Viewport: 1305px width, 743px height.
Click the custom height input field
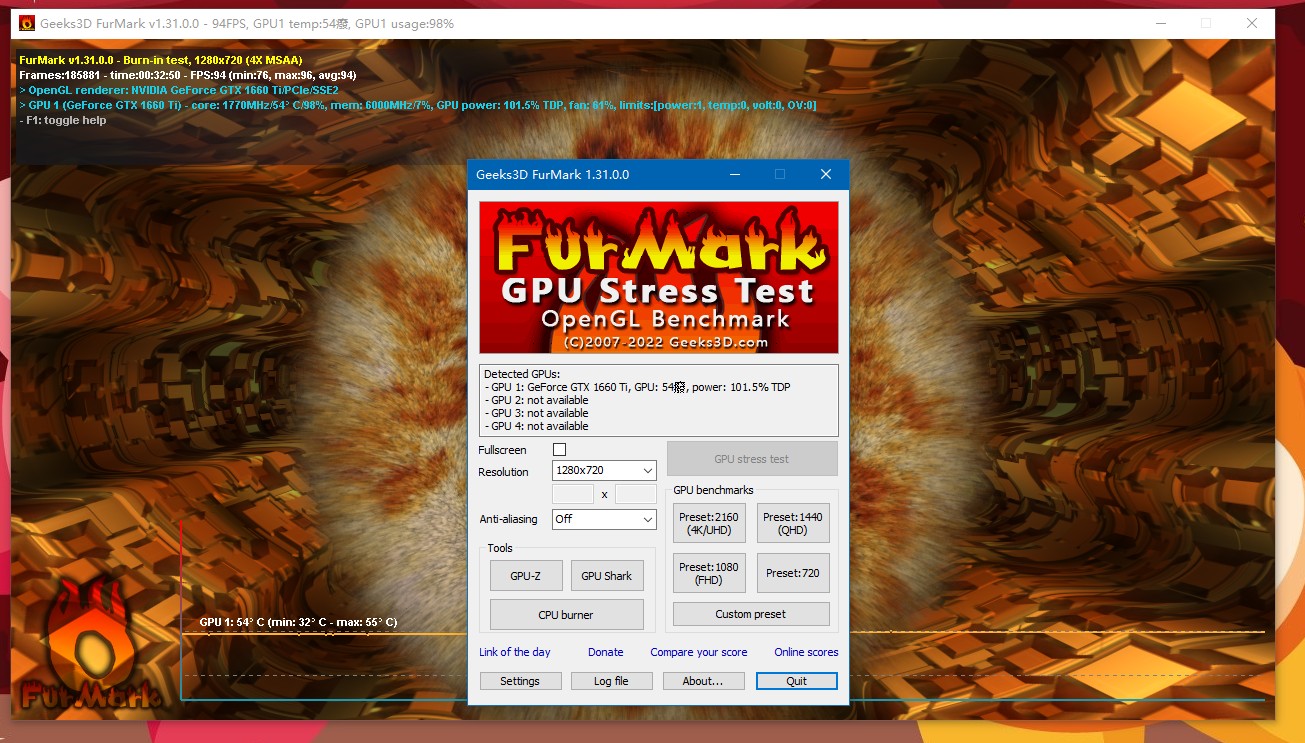click(636, 494)
